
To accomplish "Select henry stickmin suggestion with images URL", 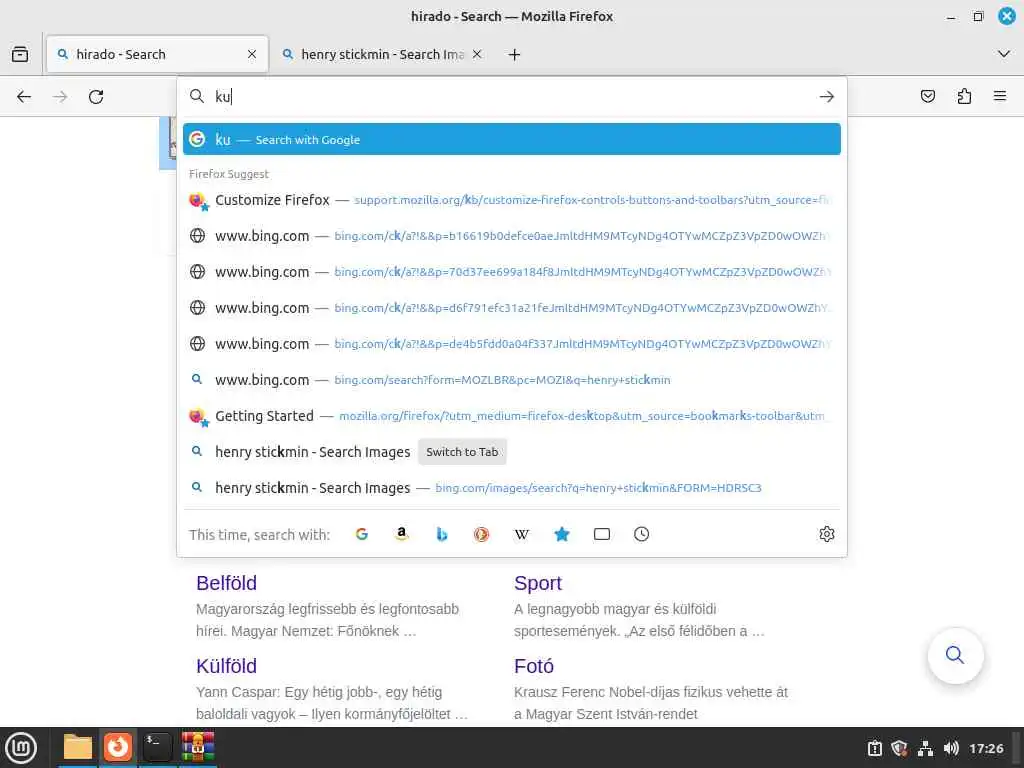I will (x=511, y=488).
